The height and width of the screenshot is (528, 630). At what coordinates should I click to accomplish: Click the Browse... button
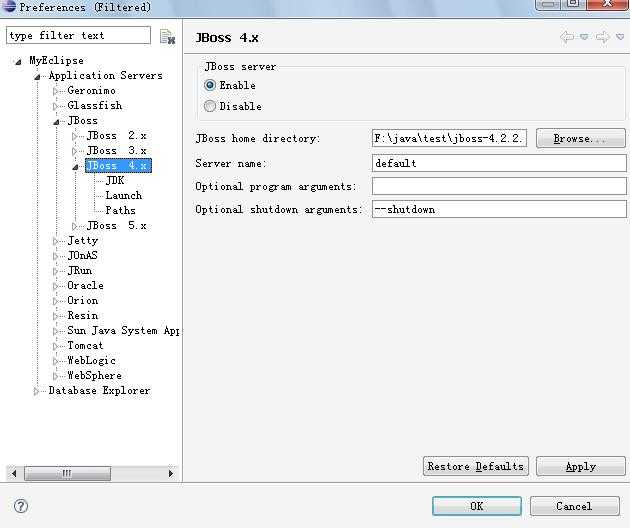click(581, 139)
